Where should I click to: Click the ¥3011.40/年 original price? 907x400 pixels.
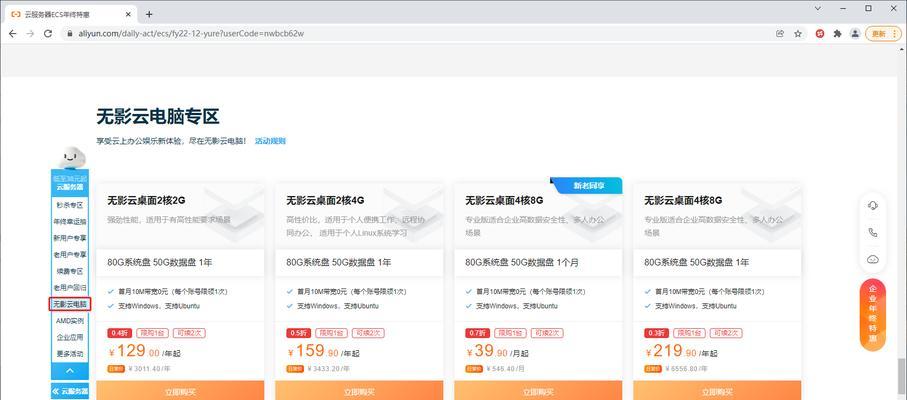point(149,368)
